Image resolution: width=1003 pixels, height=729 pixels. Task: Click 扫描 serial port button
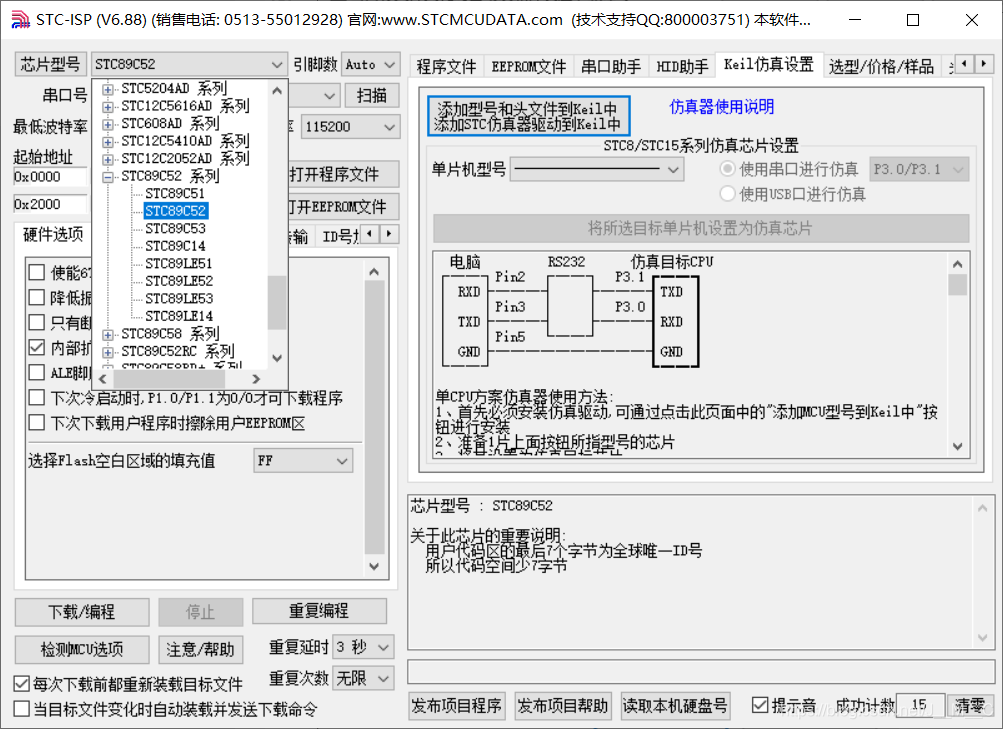(372, 96)
